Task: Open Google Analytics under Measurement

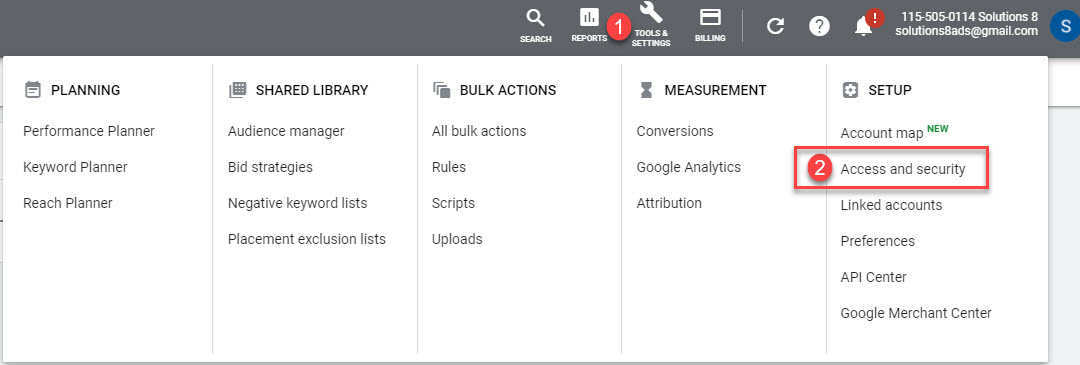Action: (x=689, y=167)
